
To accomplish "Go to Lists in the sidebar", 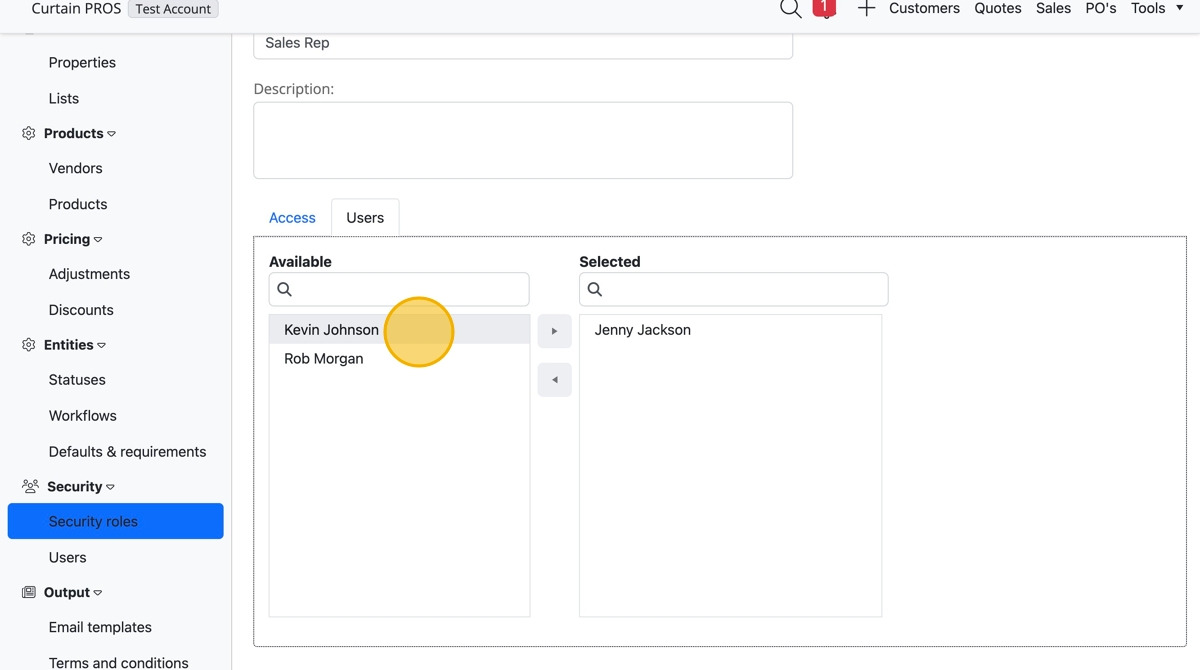I will 64,98.
